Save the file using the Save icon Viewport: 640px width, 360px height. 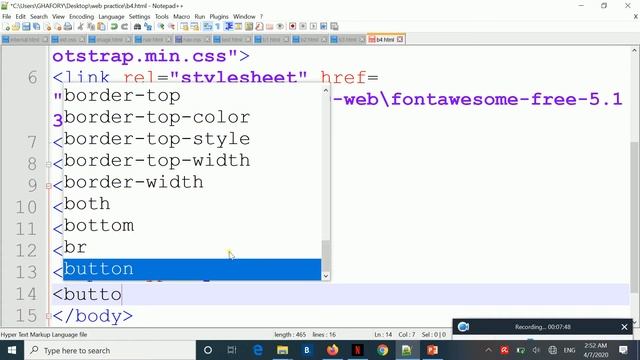(x=26, y=27)
